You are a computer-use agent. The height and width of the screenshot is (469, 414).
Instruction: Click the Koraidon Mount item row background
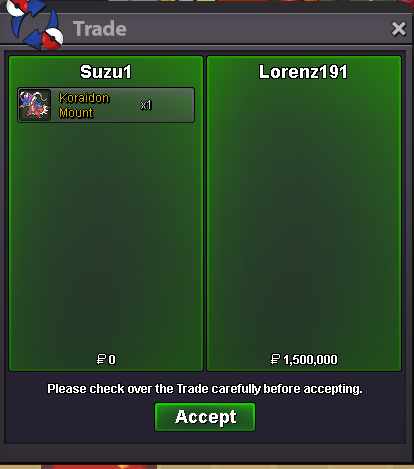click(x=106, y=105)
